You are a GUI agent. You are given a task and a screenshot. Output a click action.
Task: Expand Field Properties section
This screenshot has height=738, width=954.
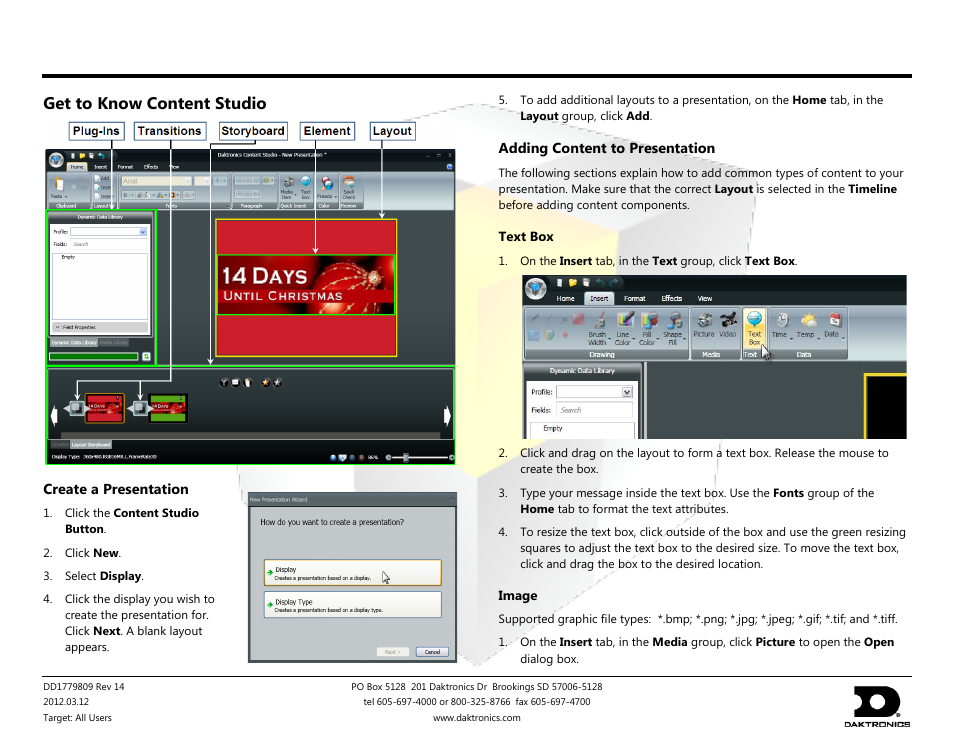[57, 327]
